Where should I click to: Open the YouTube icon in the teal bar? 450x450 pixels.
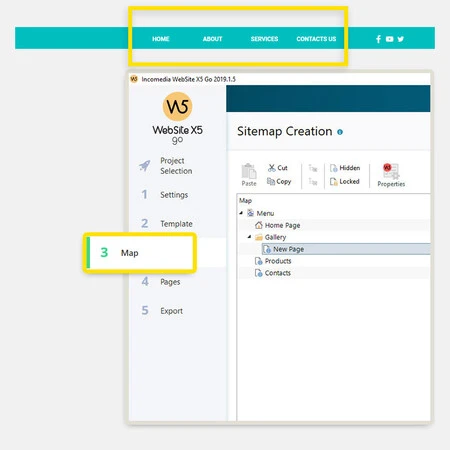389,39
